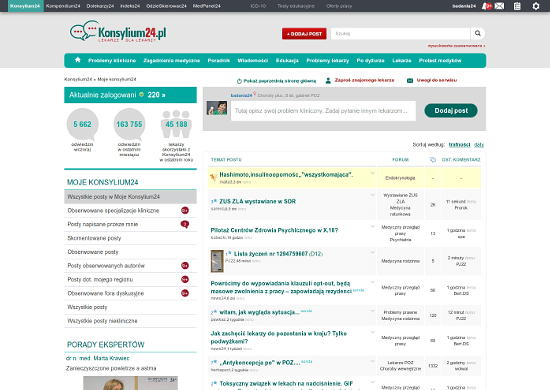The image size is (550, 390).
Task: Go to home icon in navigation bar
Action: [x=78, y=60]
